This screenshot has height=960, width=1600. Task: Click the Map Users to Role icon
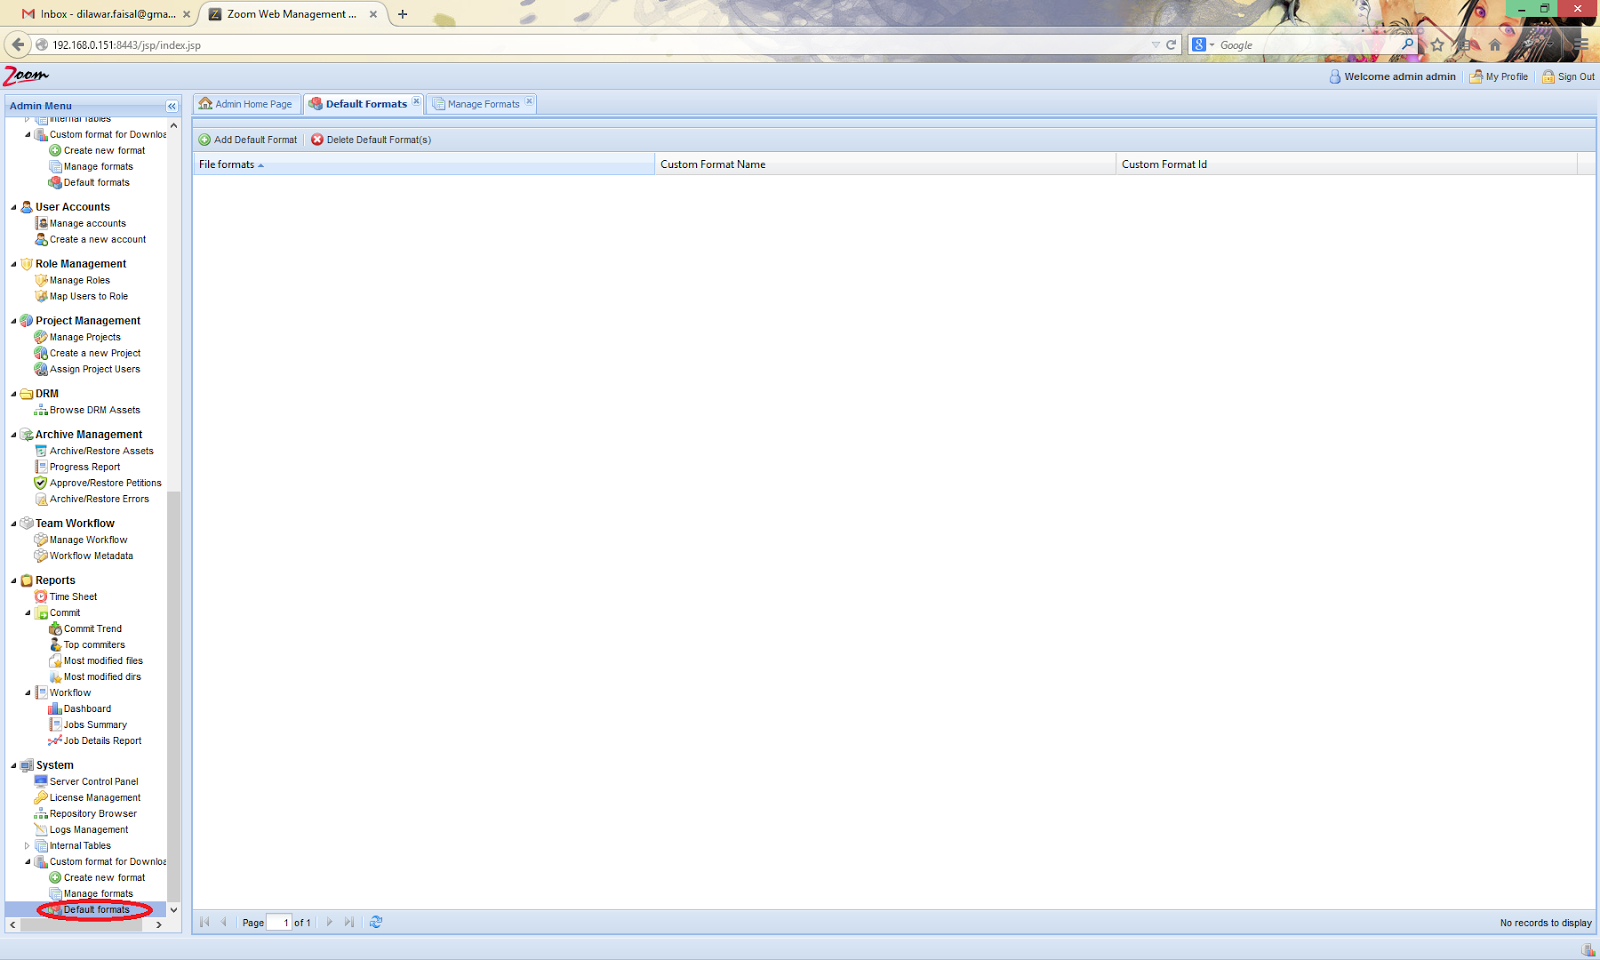(41, 296)
